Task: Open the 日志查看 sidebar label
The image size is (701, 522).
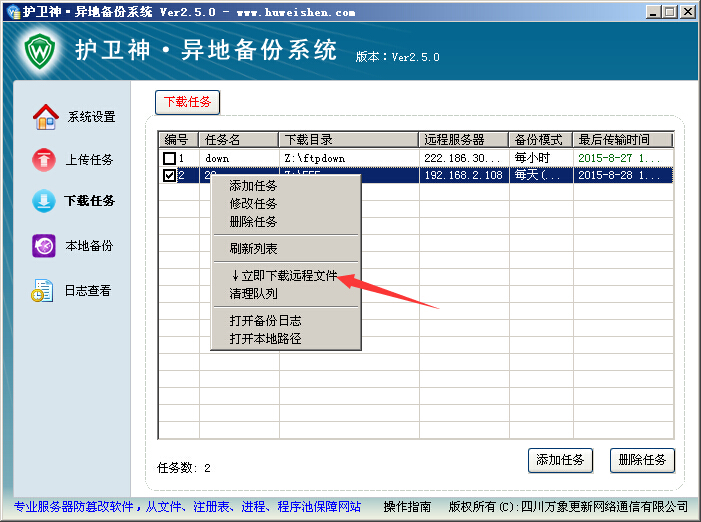Action: (x=88, y=290)
